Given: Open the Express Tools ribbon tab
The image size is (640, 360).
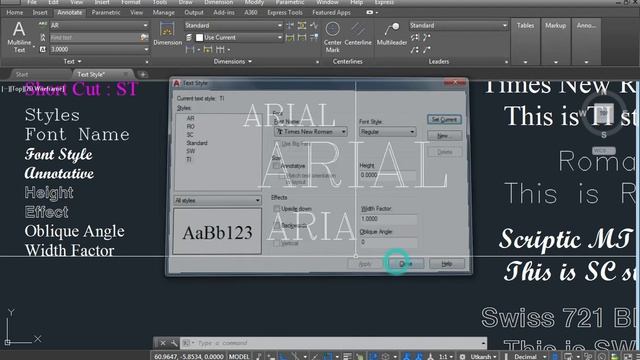Looking at the screenshot, I should coord(284,13).
